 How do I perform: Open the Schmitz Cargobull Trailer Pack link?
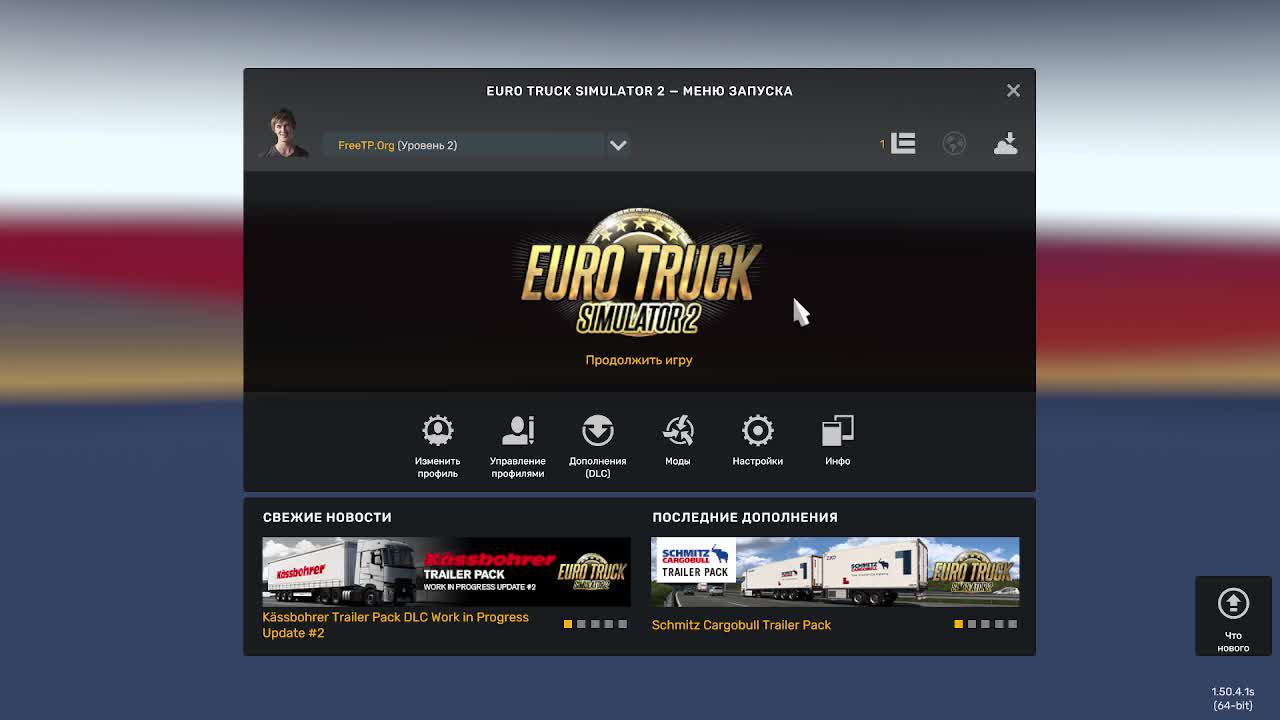(741, 625)
